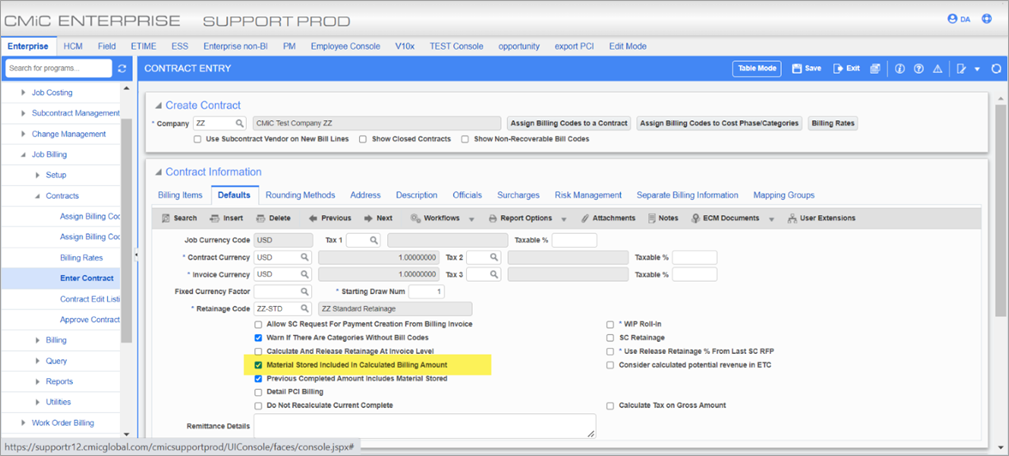The height and width of the screenshot is (456, 1009).
Task: Open the ECM Documents dropdown arrow
Action: point(772,219)
